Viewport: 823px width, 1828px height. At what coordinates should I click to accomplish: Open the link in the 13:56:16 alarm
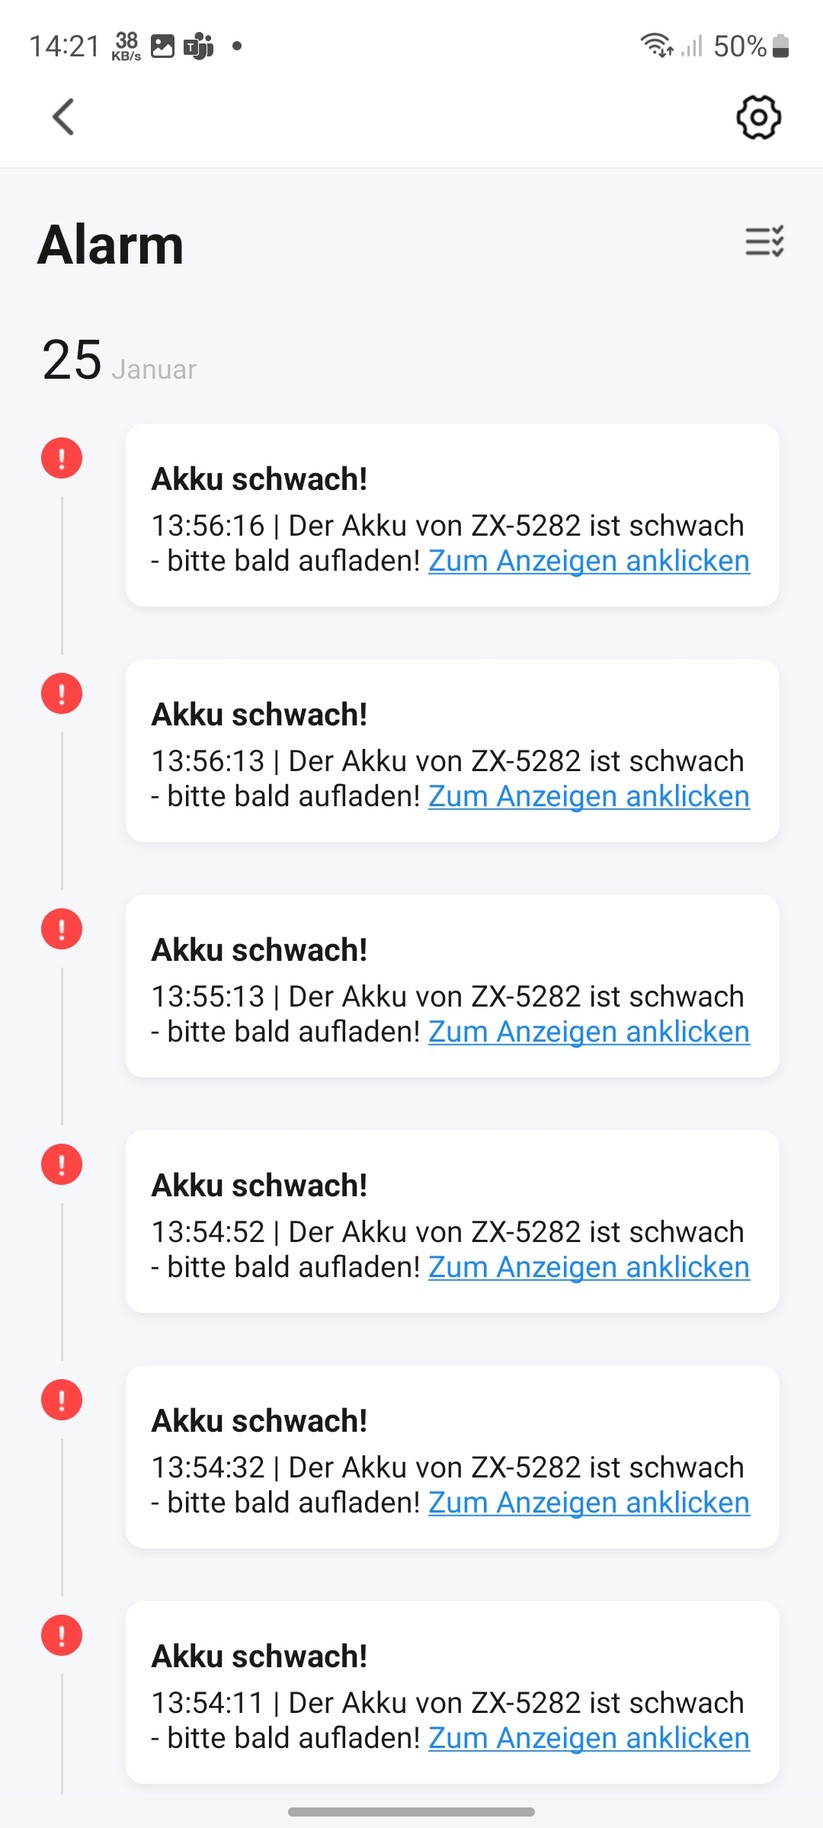click(x=588, y=561)
